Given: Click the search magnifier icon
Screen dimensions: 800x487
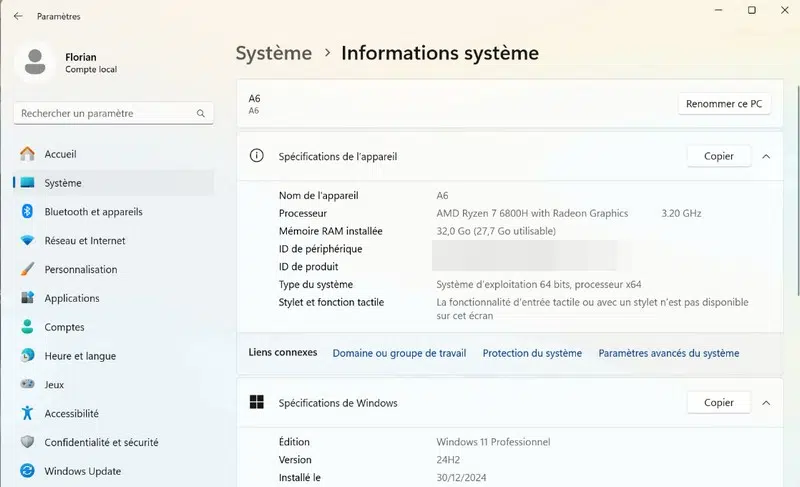Looking at the screenshot, I should (201, 114).
